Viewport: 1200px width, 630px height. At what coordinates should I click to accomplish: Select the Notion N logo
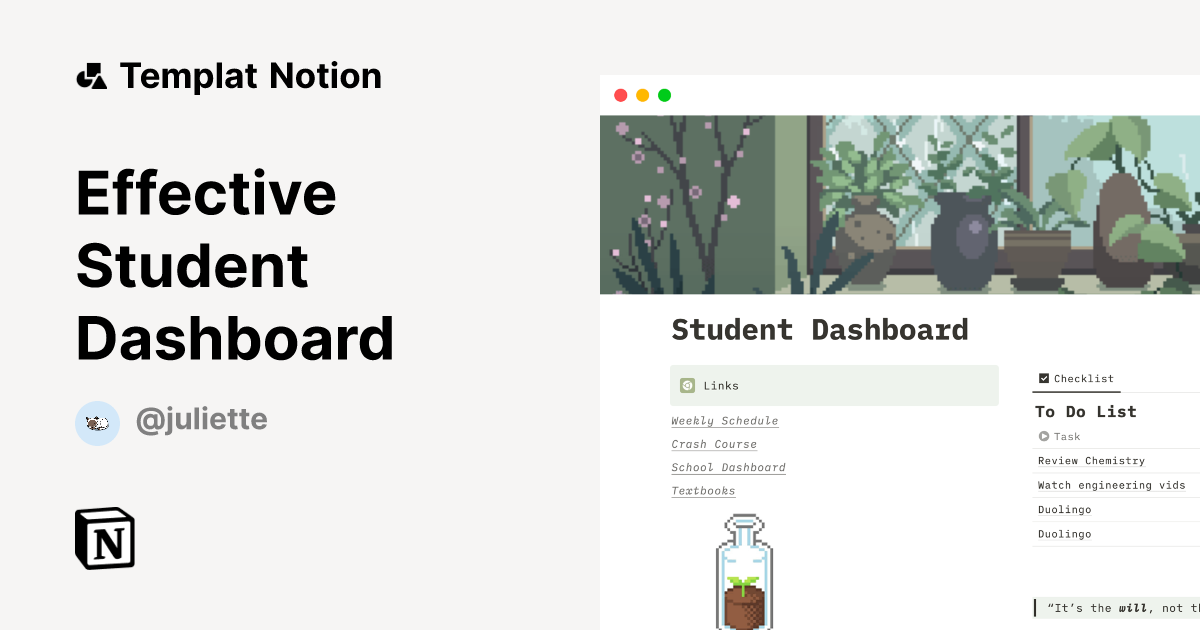(x=104, y=538)
